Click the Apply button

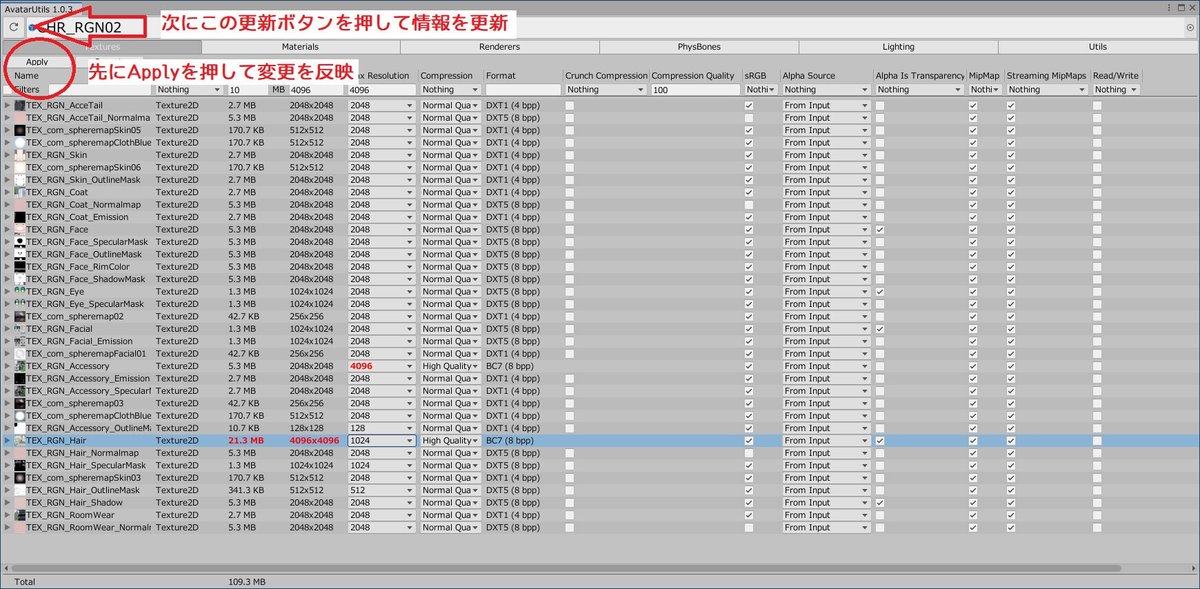pos(37,62)
